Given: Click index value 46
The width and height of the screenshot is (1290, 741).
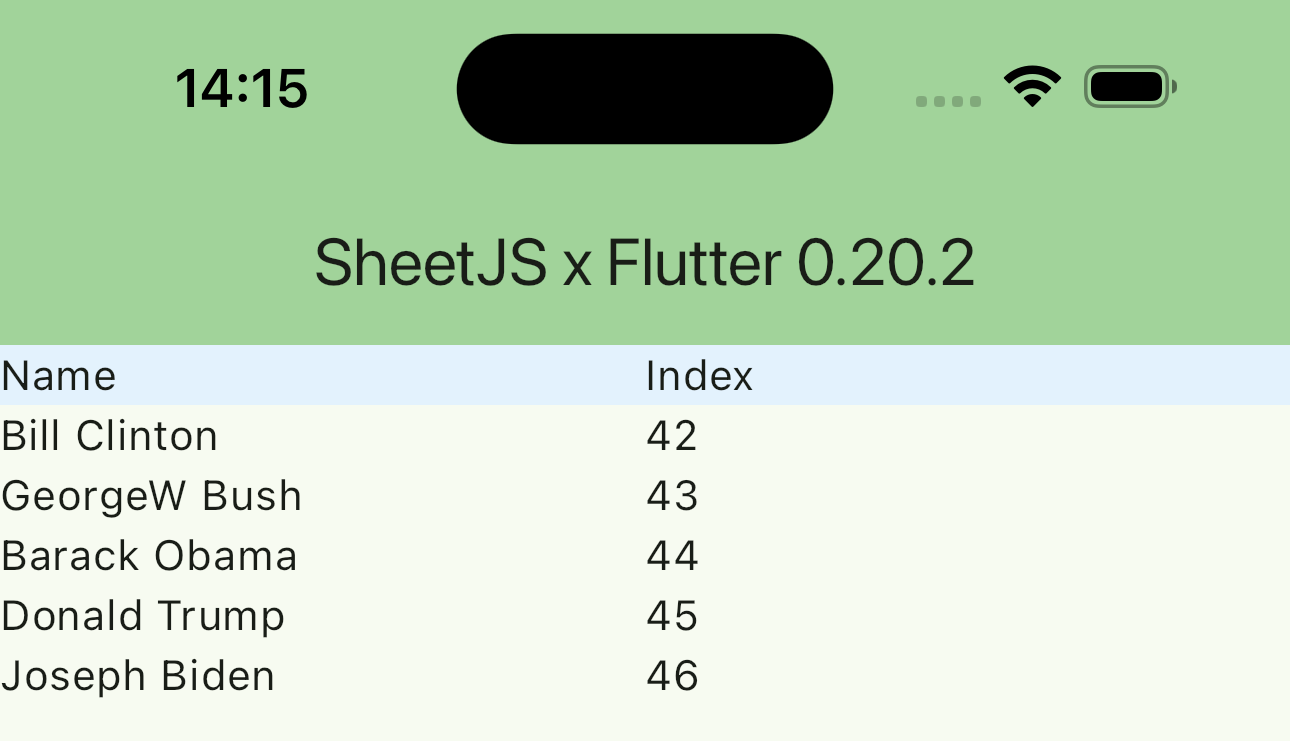Looking at the screenshot, I should [672, 676].
